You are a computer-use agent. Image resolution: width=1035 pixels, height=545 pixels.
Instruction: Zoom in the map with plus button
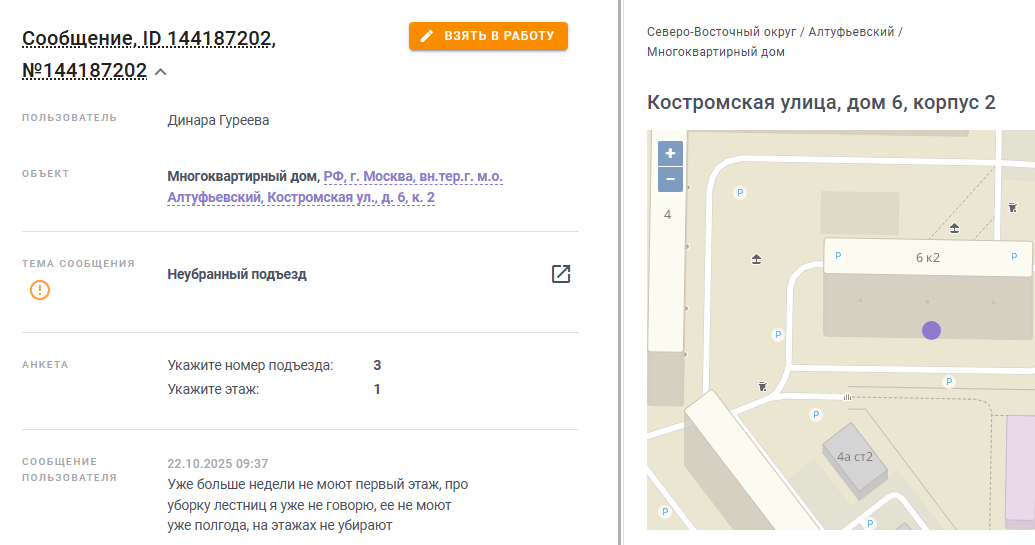670,153
